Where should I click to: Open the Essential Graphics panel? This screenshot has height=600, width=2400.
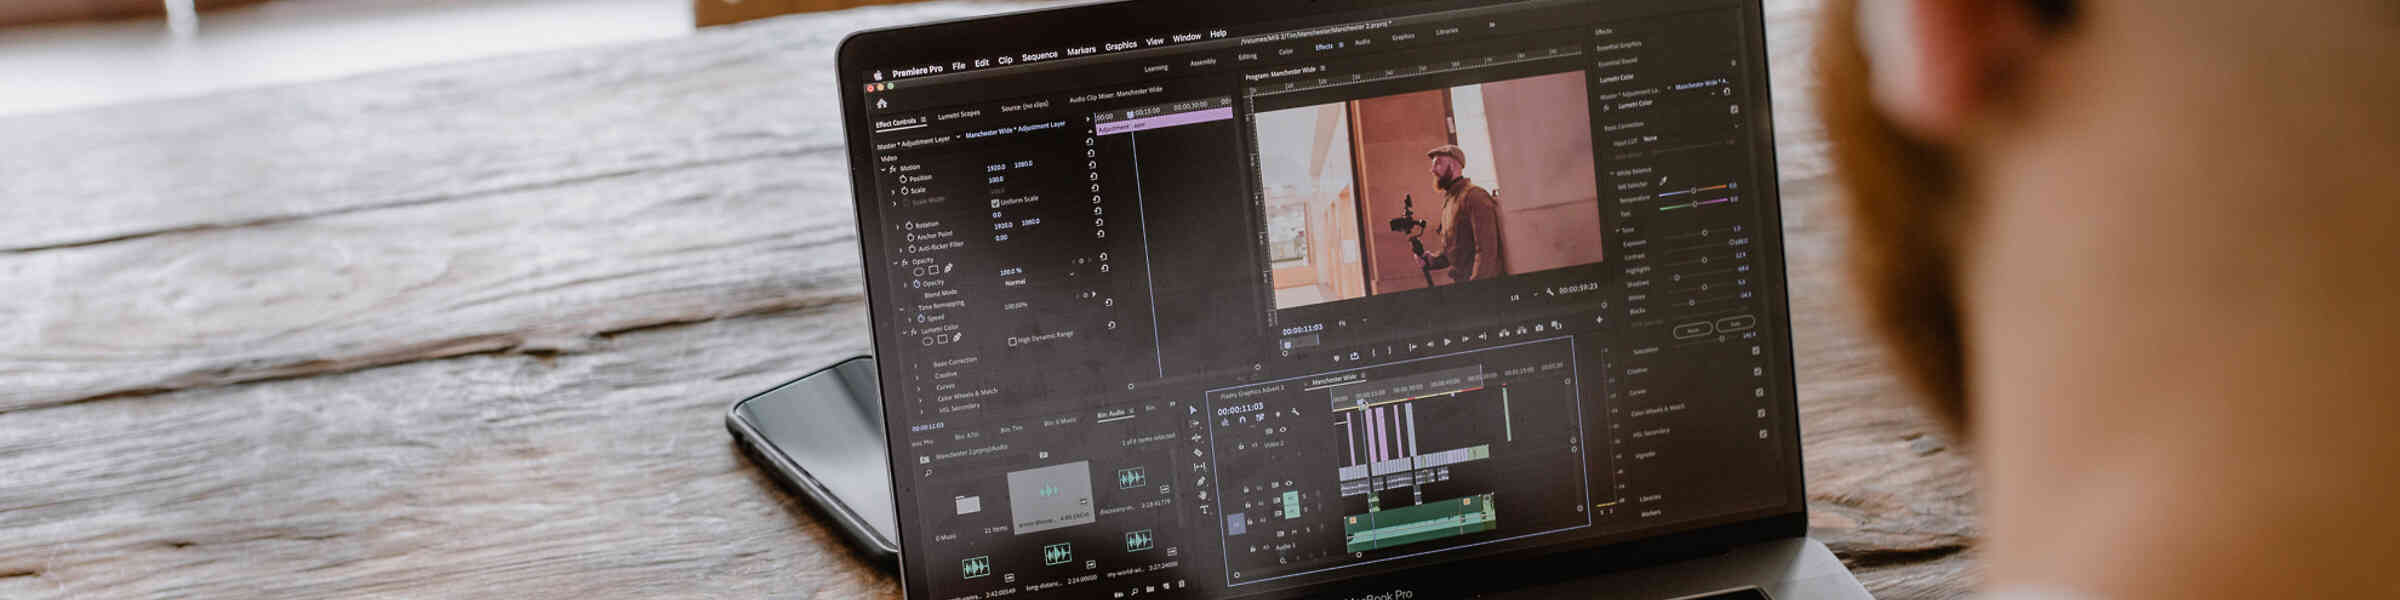point(1618,46)
